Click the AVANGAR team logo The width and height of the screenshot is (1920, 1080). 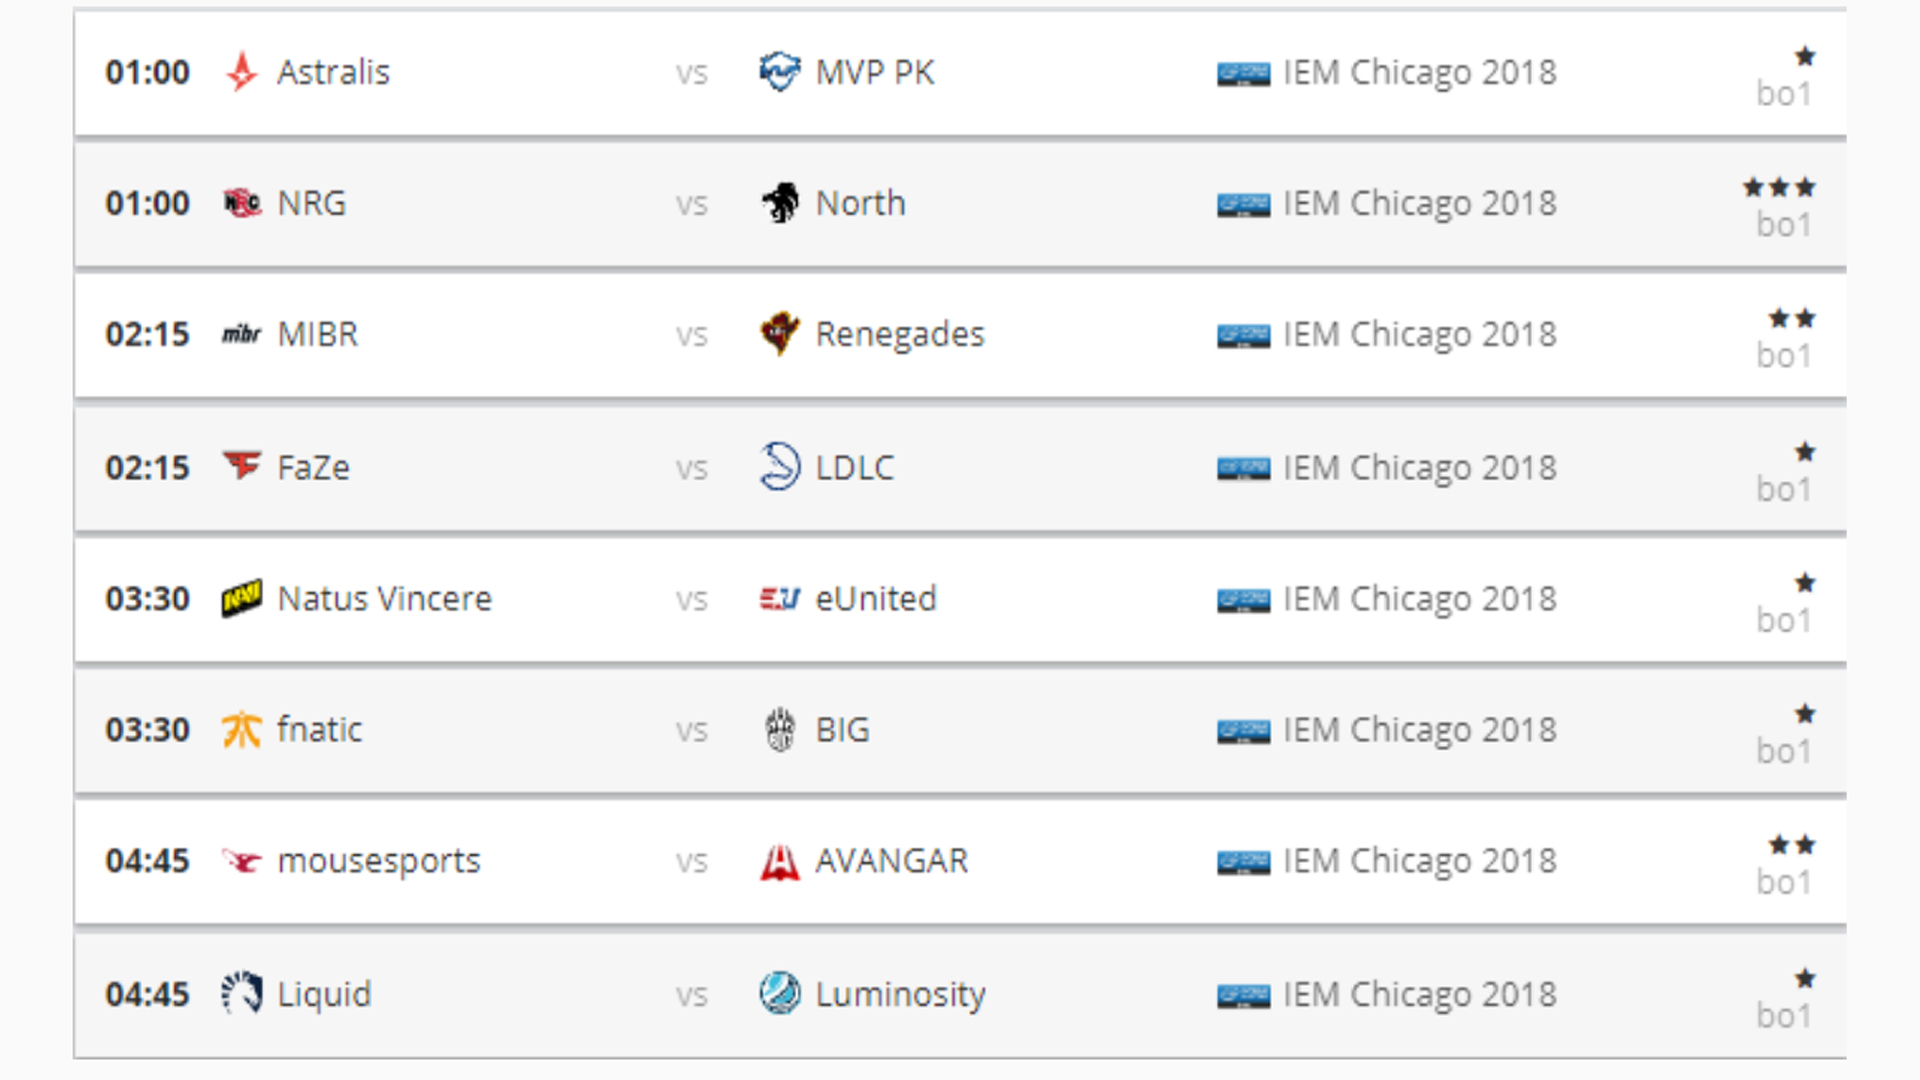(780, 862)
